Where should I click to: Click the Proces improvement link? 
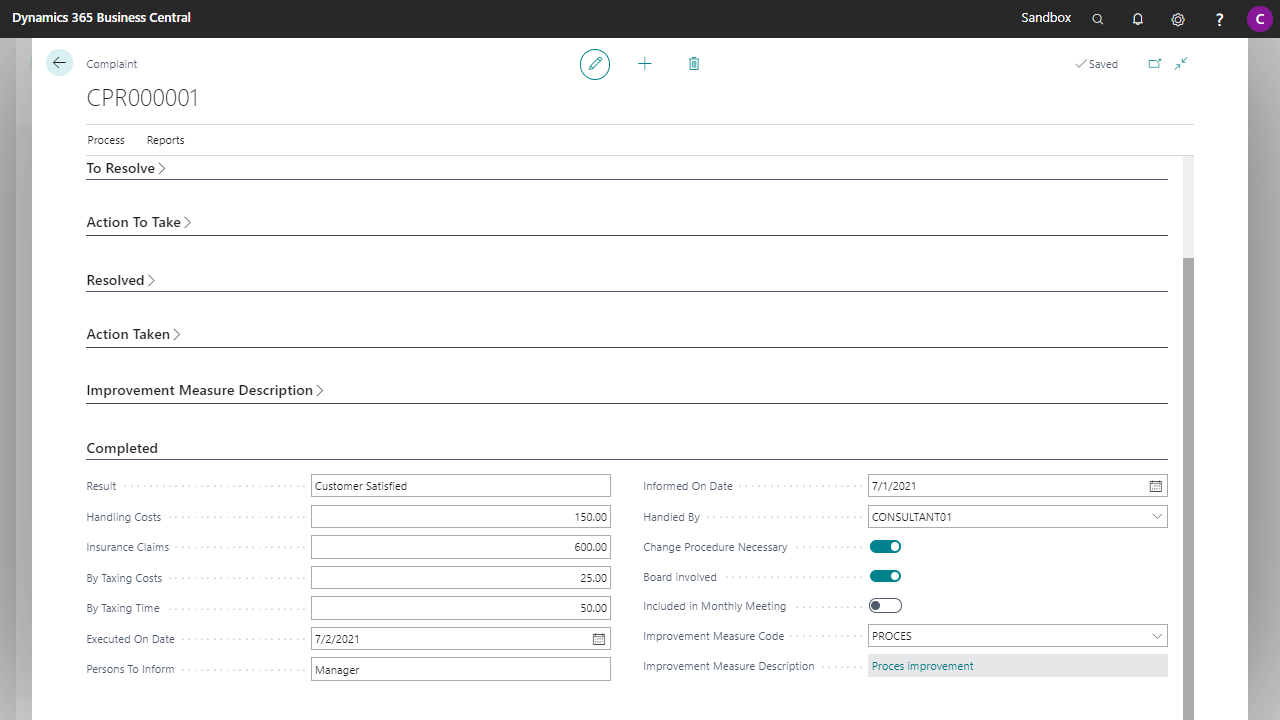tap(922, 666)
